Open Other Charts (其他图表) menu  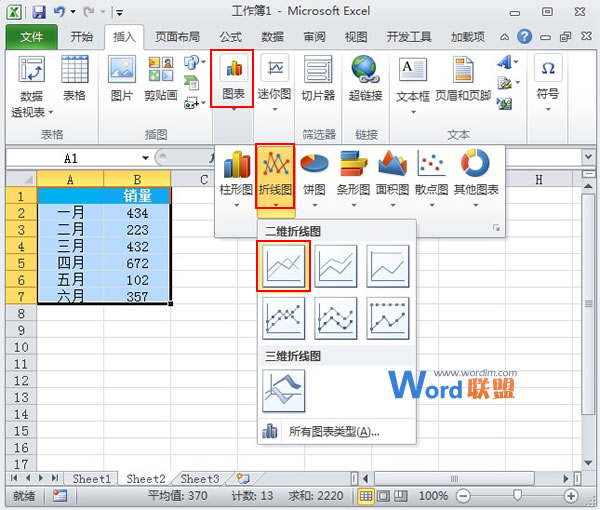coord(476,178)
